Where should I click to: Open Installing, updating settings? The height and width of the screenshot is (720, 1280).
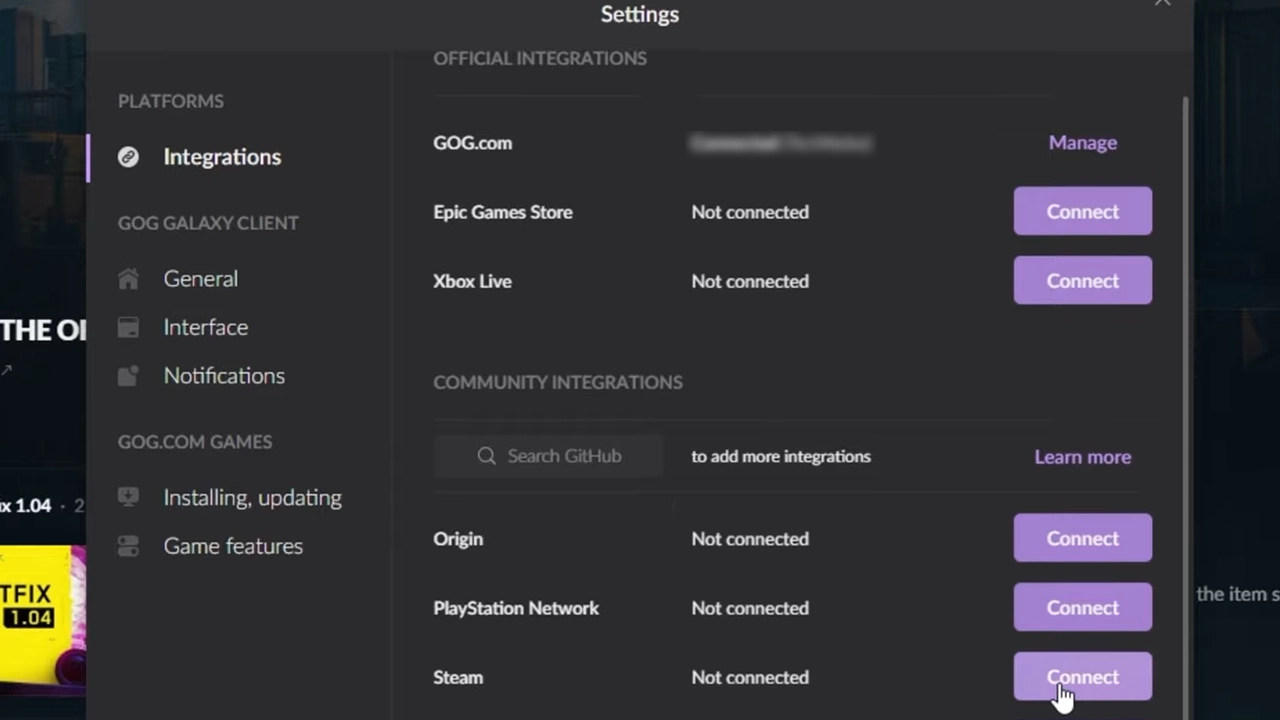click(253, 497)
